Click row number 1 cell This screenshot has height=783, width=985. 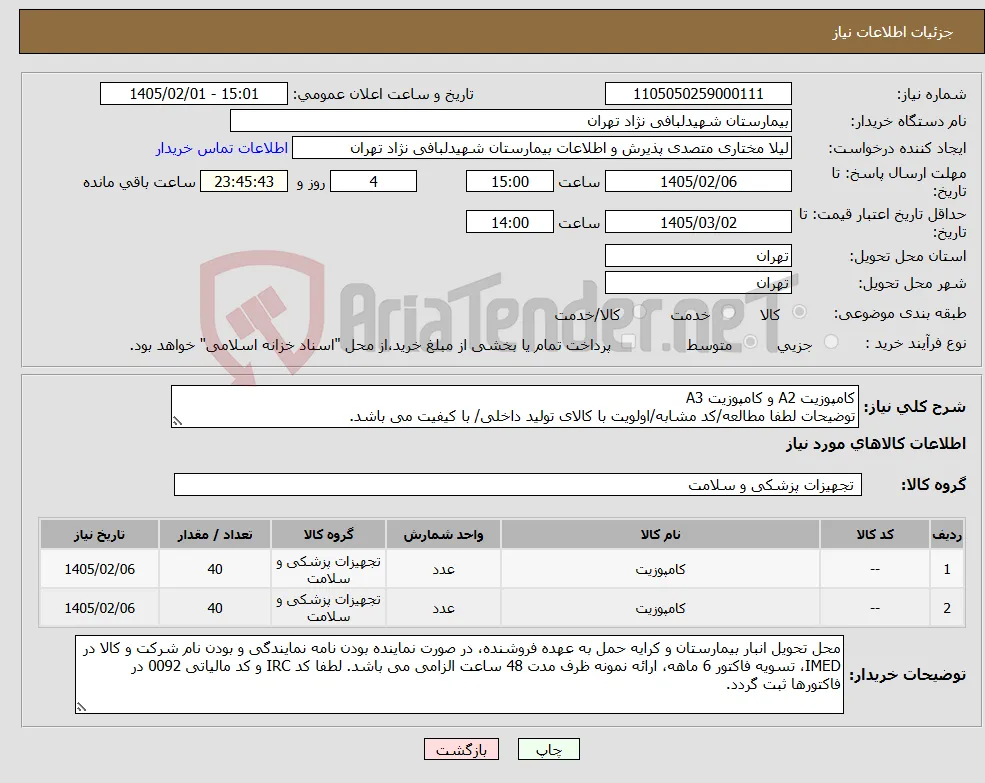(947, 569)
